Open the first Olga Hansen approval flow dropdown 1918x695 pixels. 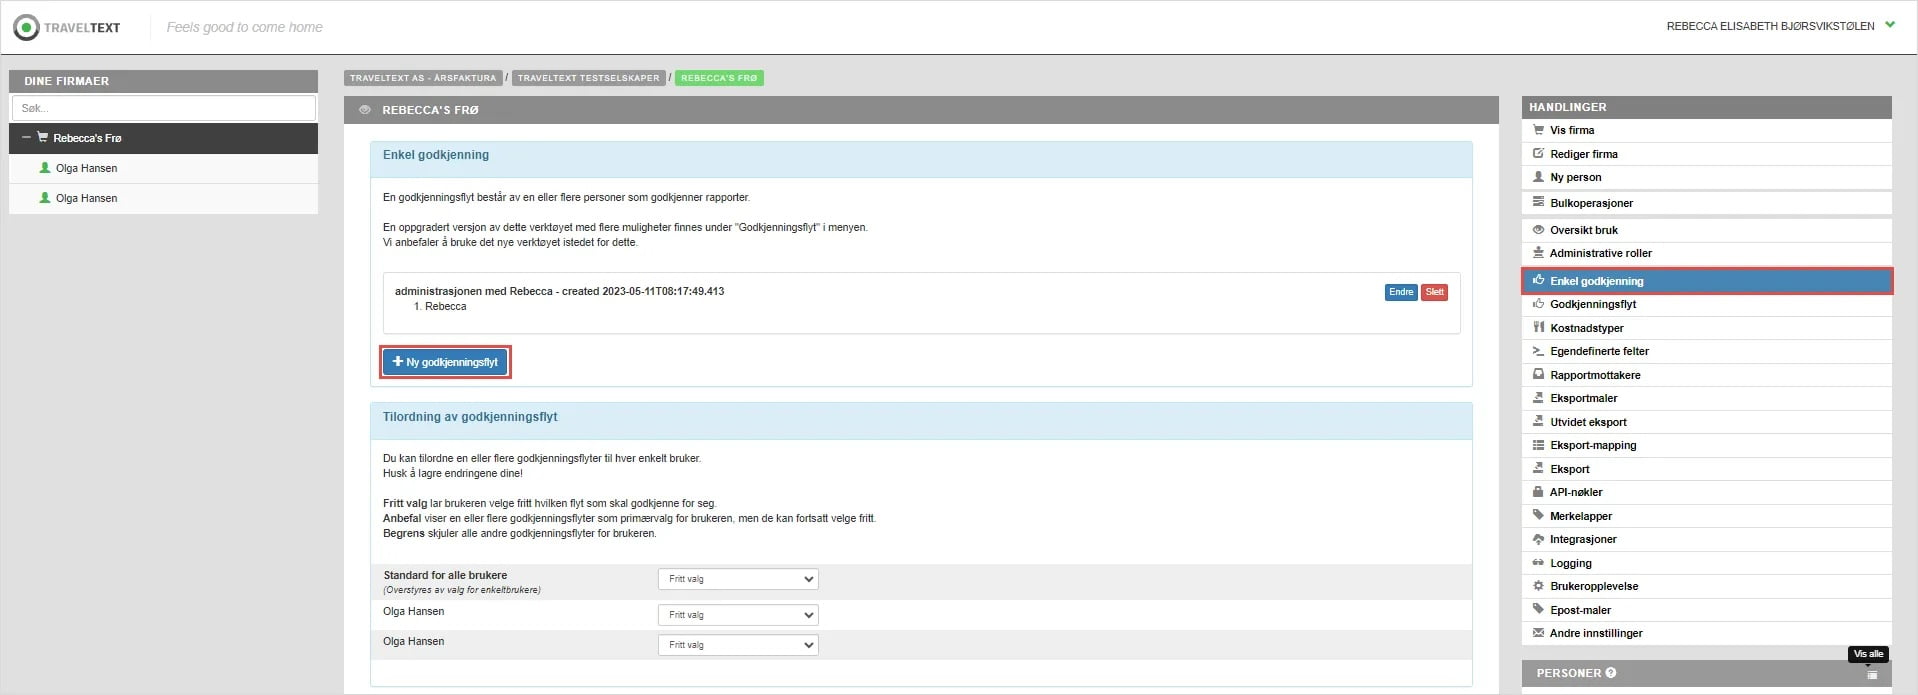click(x=737, y=615)
